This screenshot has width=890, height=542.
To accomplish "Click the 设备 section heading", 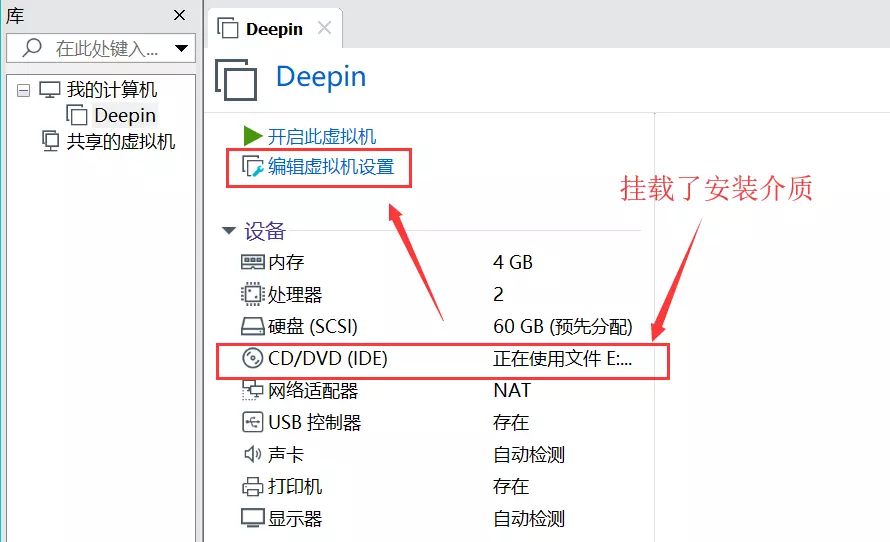I will coord(265,231).
